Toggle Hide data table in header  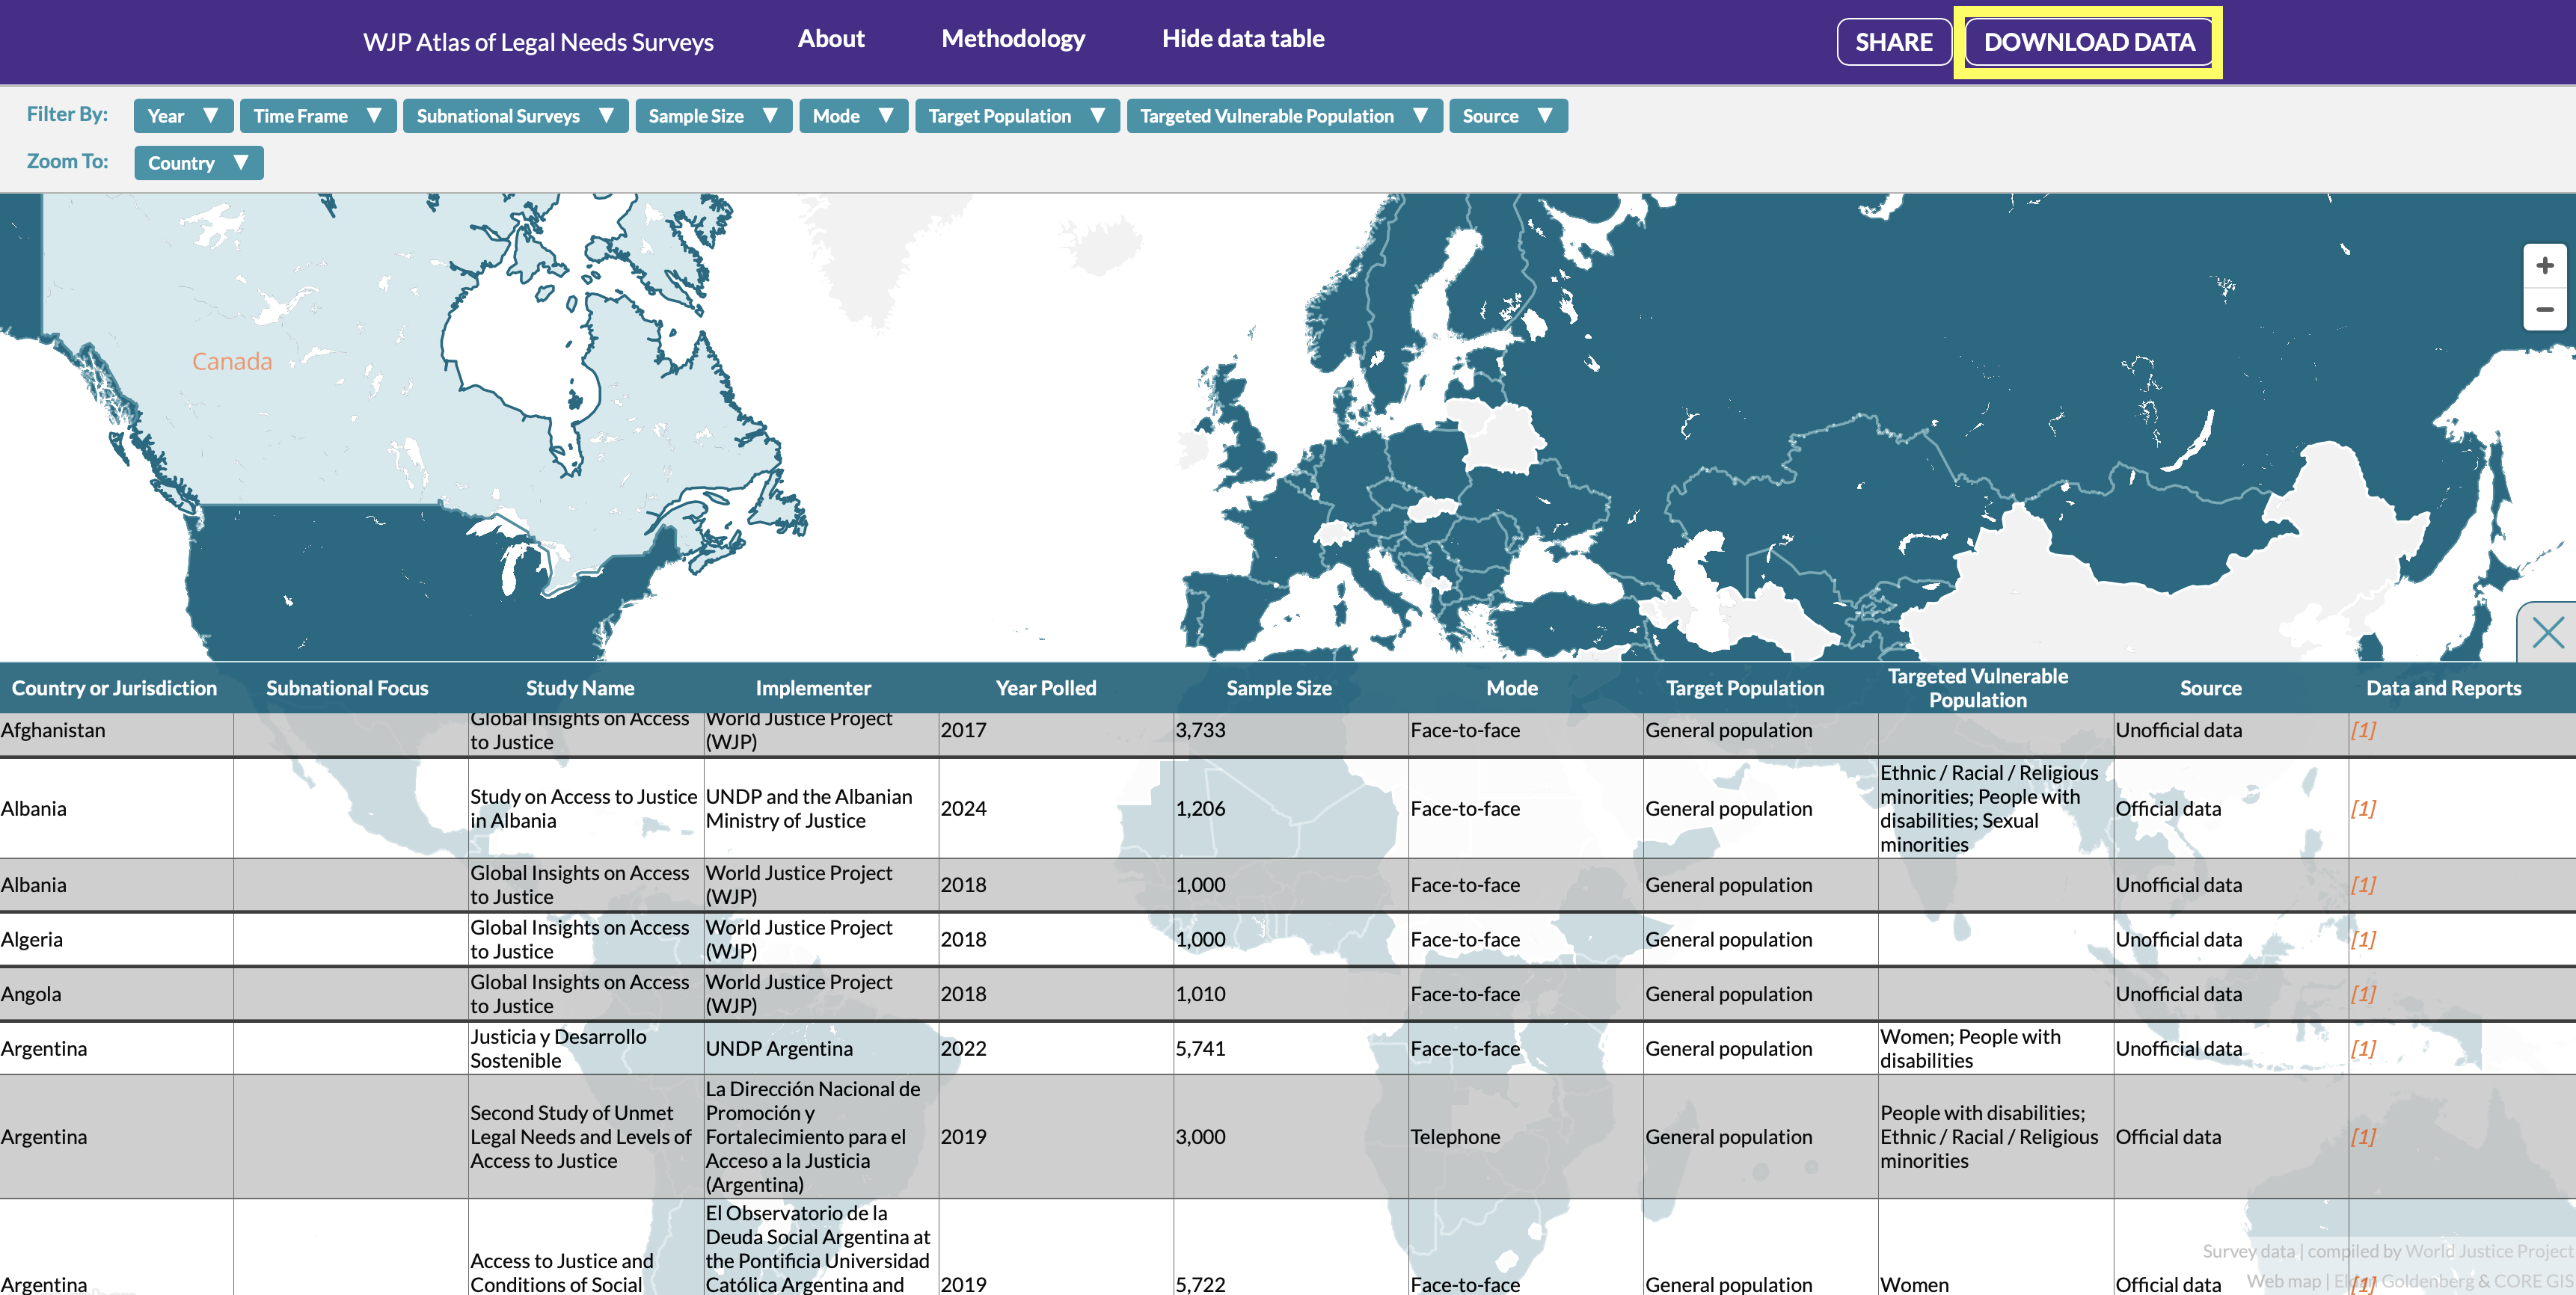pos(1242,39)
